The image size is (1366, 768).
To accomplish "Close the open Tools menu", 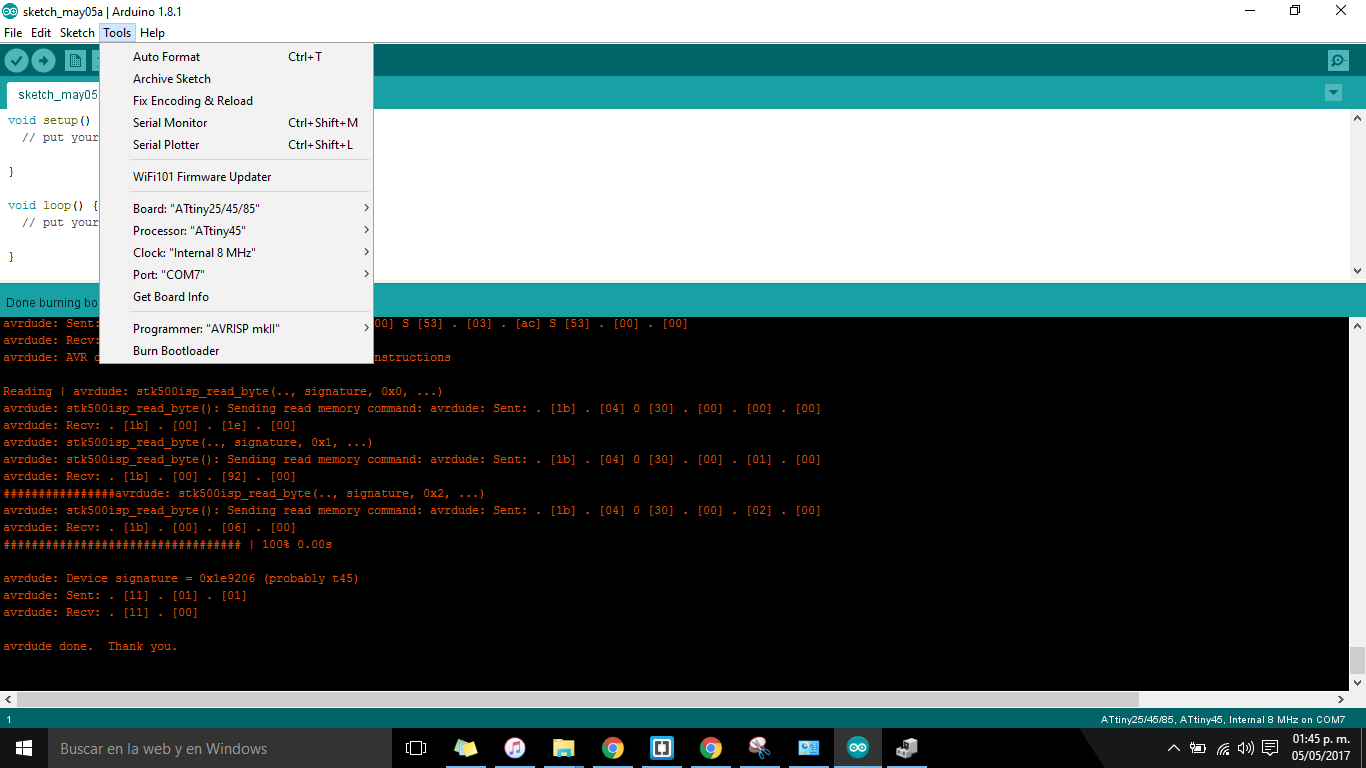I will click(117, 33).
